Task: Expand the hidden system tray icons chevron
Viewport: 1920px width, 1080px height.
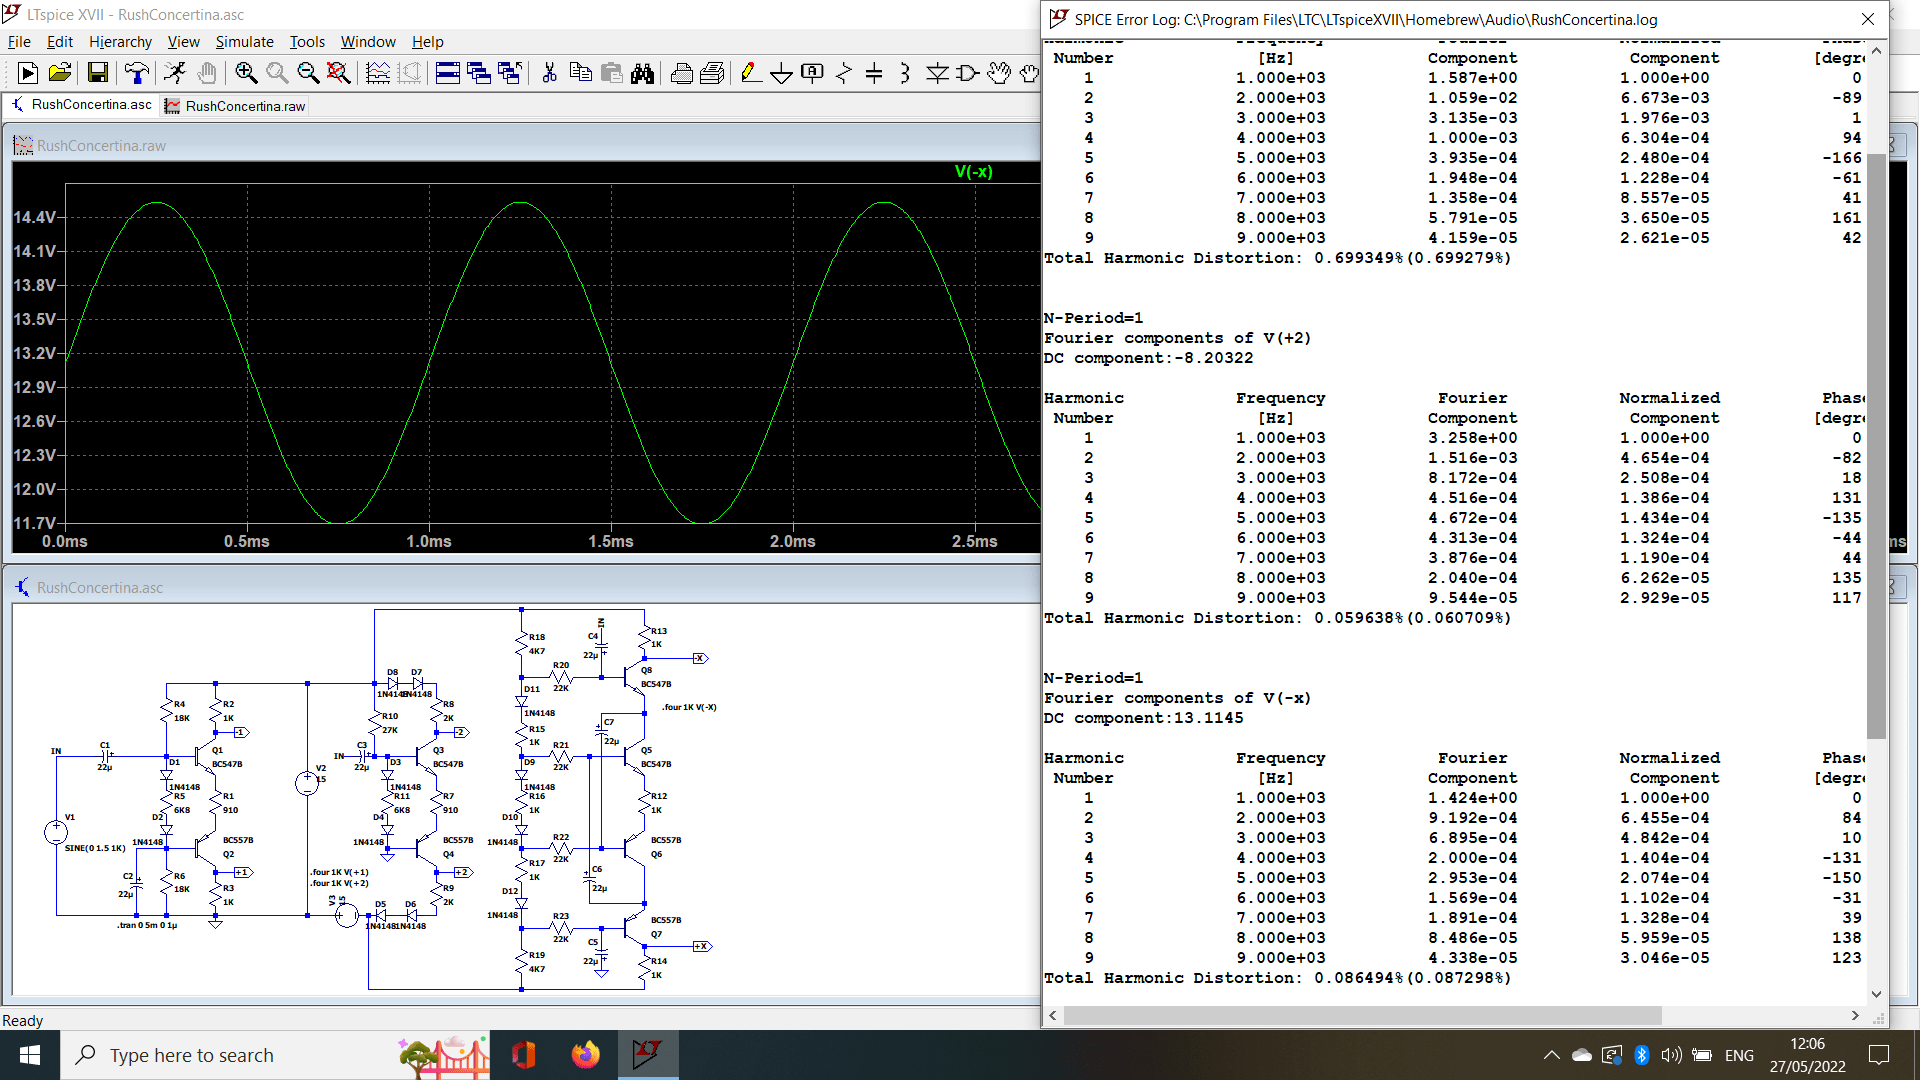Action: pyautogui.click(x=1551, y=1055)
